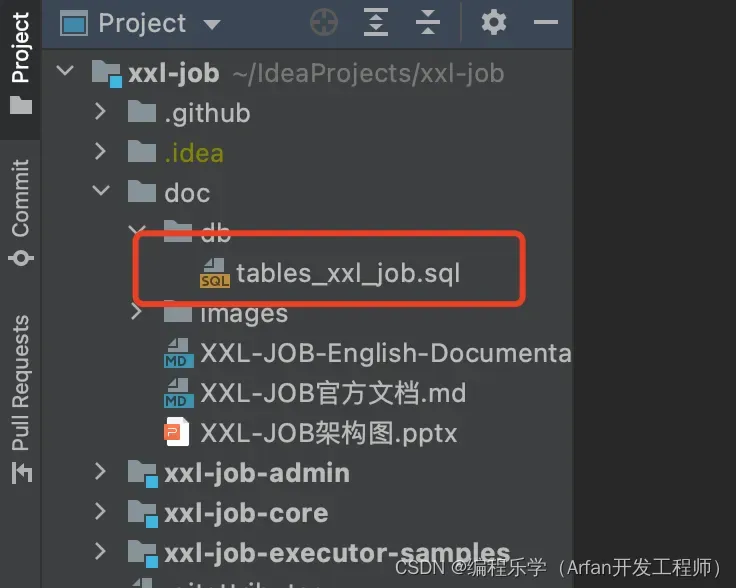Open the Project panel gear options

[x=494, y=22]
